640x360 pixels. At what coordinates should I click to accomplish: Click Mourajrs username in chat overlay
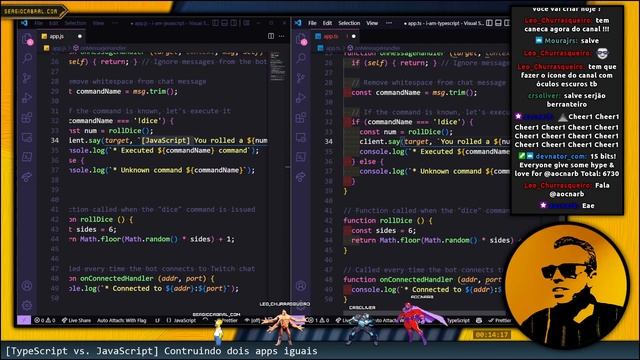point(560,41)
